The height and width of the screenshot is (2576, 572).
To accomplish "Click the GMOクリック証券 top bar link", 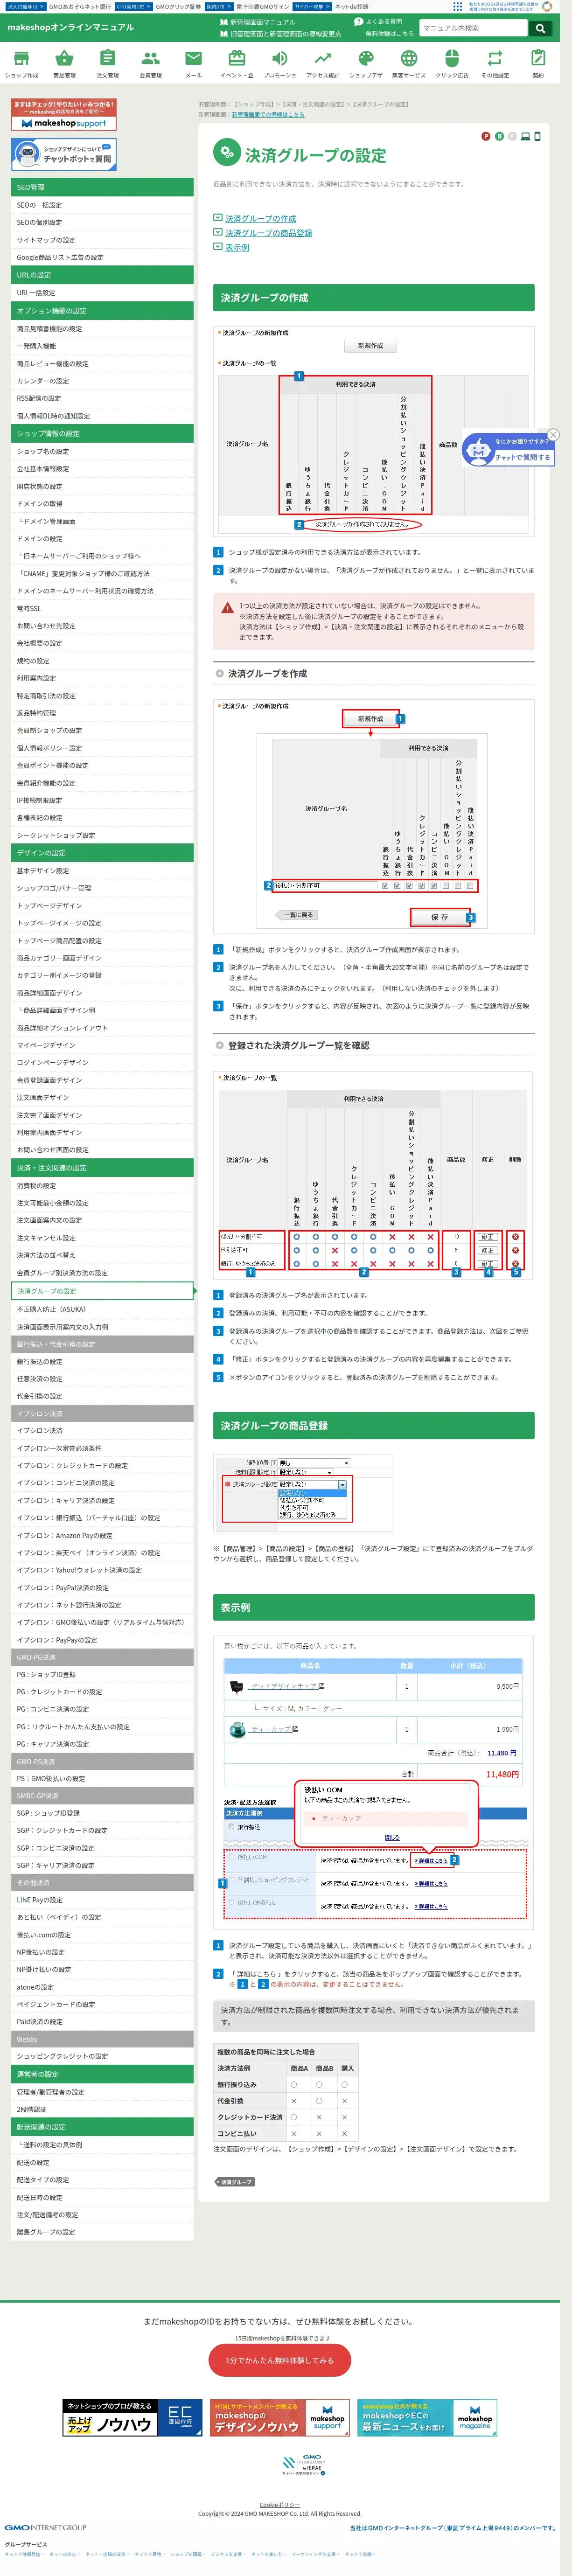I will click(178, 6).
